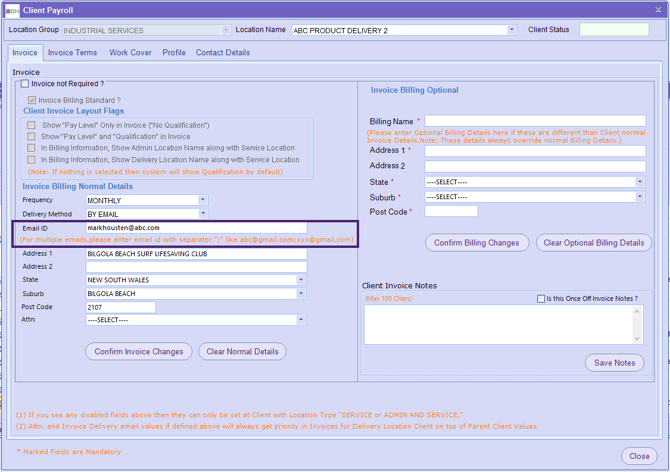670x472 pixels.
Task: Click the normal Address 1 field
Action: (x=196, y=254)
